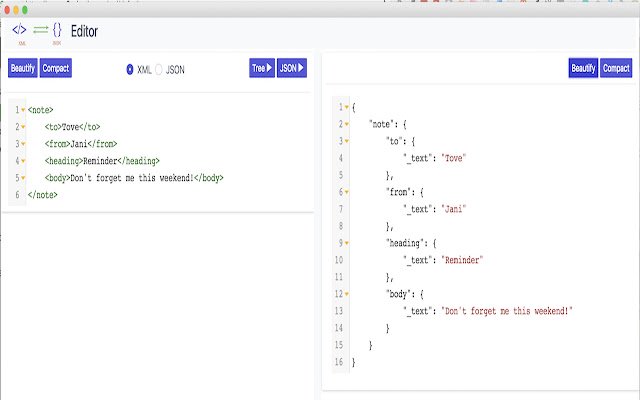The image size is (640, 400).
Task: Click the green swap arrows icon
Action: coord(41,30)
